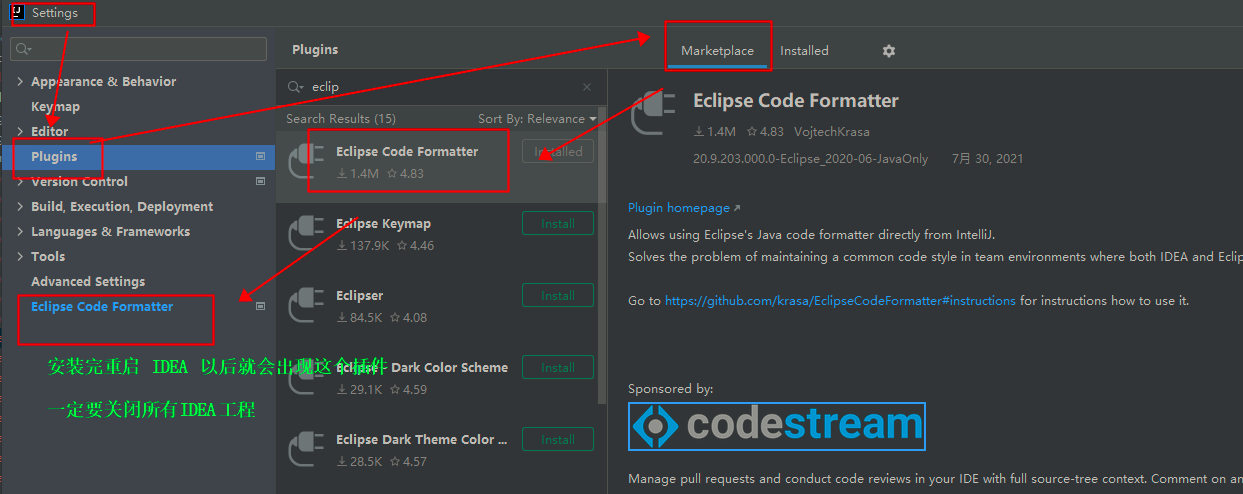1243x494 pixels.
Task: Select Plugins in the settings tree
Action: tap(138, 156)
